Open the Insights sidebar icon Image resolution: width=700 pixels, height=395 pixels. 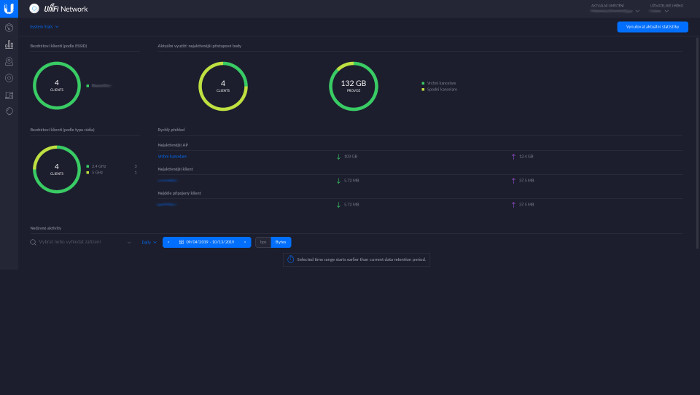point(9,111)
